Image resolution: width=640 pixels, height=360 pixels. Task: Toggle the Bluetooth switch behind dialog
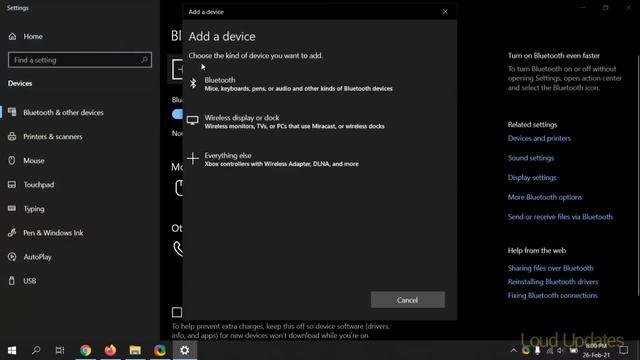click(177, 114)
